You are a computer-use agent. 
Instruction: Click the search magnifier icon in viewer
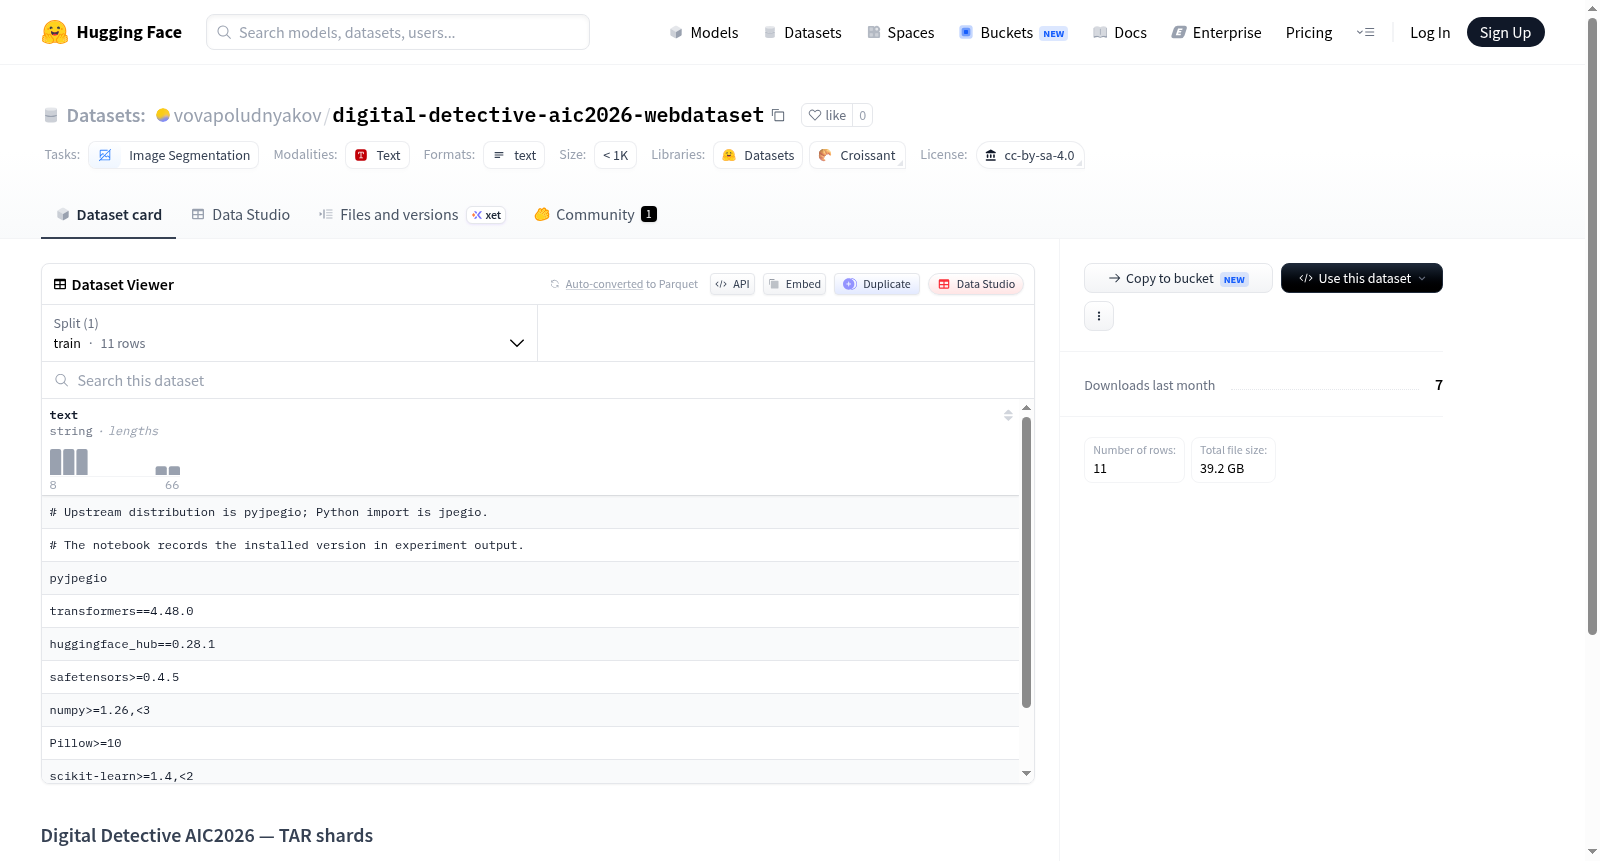(61, 380)
